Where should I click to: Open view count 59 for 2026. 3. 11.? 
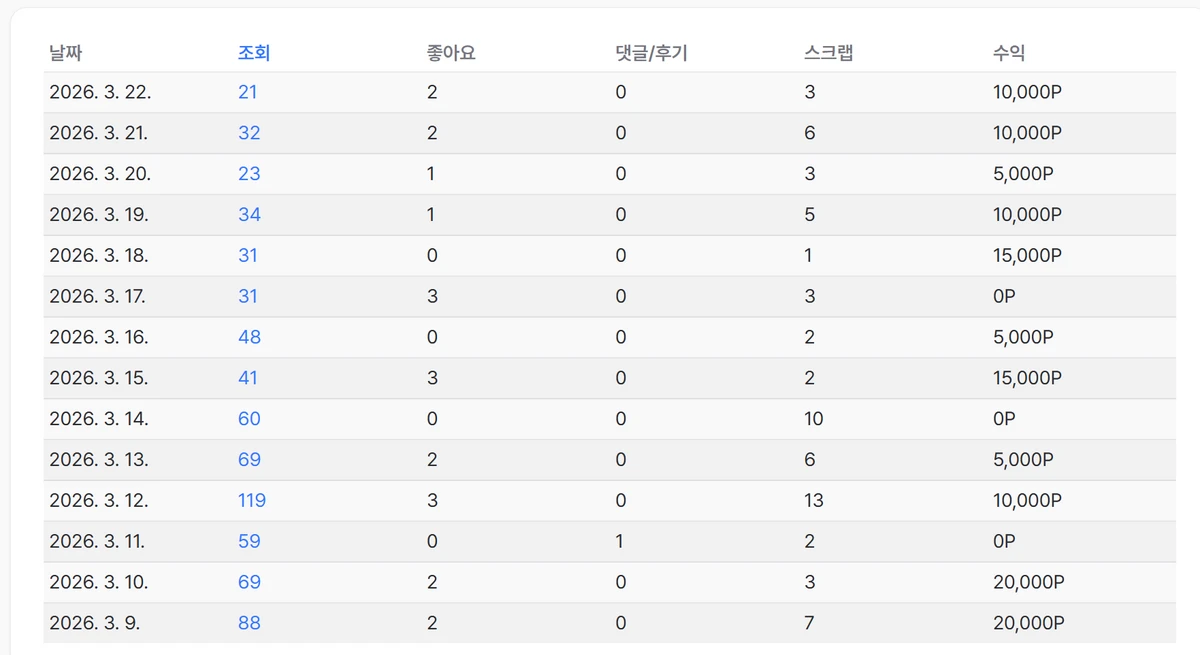[249, 541]
